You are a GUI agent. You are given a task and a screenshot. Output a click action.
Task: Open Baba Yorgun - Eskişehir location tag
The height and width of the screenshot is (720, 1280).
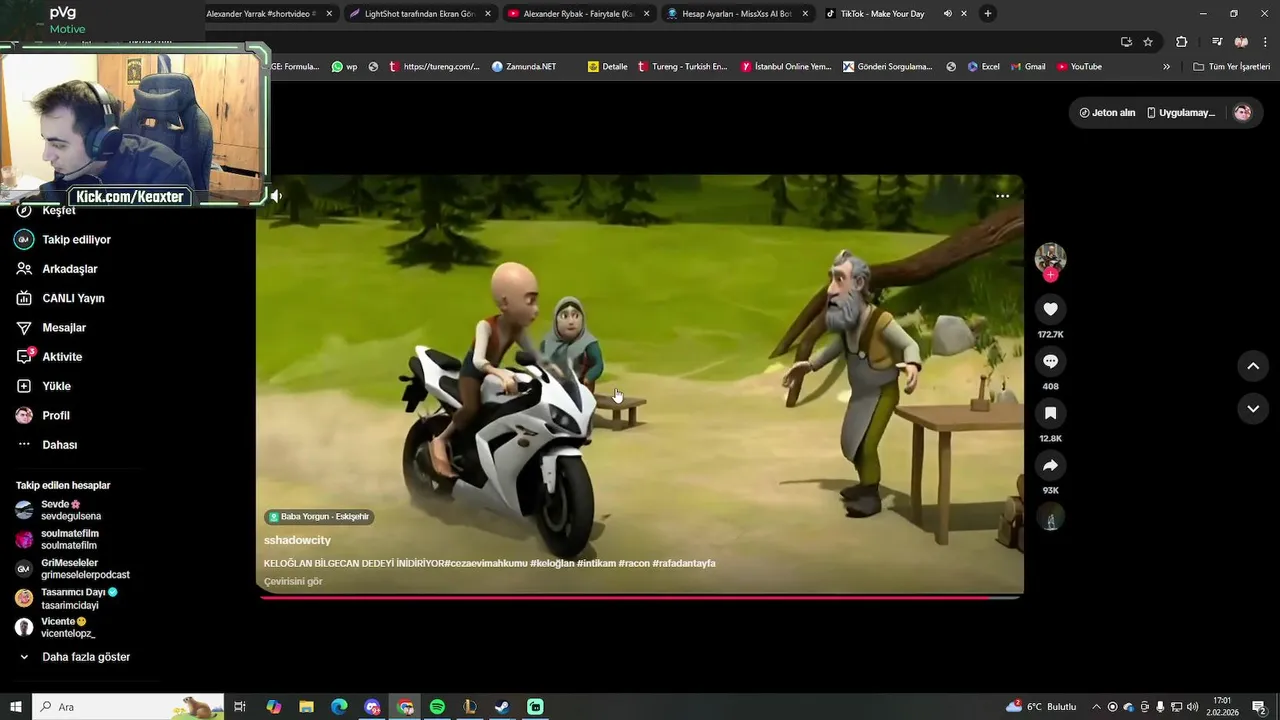(x=319, y=517)
